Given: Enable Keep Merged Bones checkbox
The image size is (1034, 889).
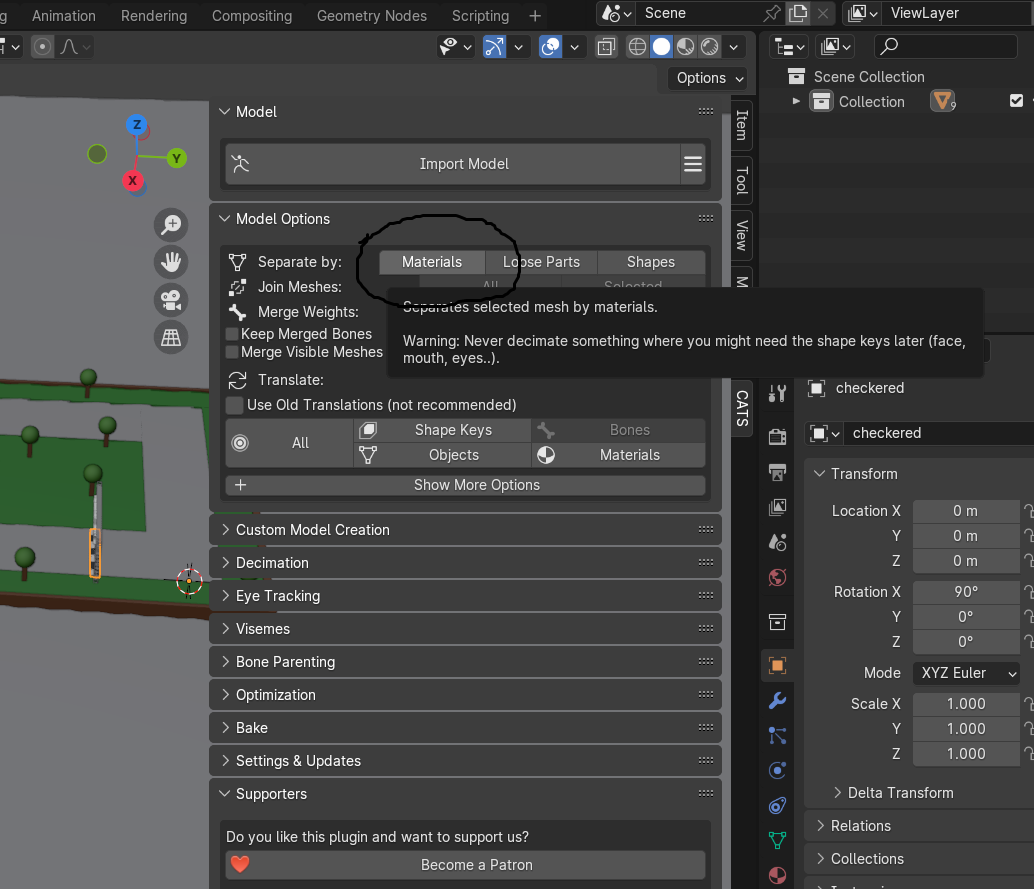Looking at the screenshot, I should pyautogui.click(x=232, y=334).
